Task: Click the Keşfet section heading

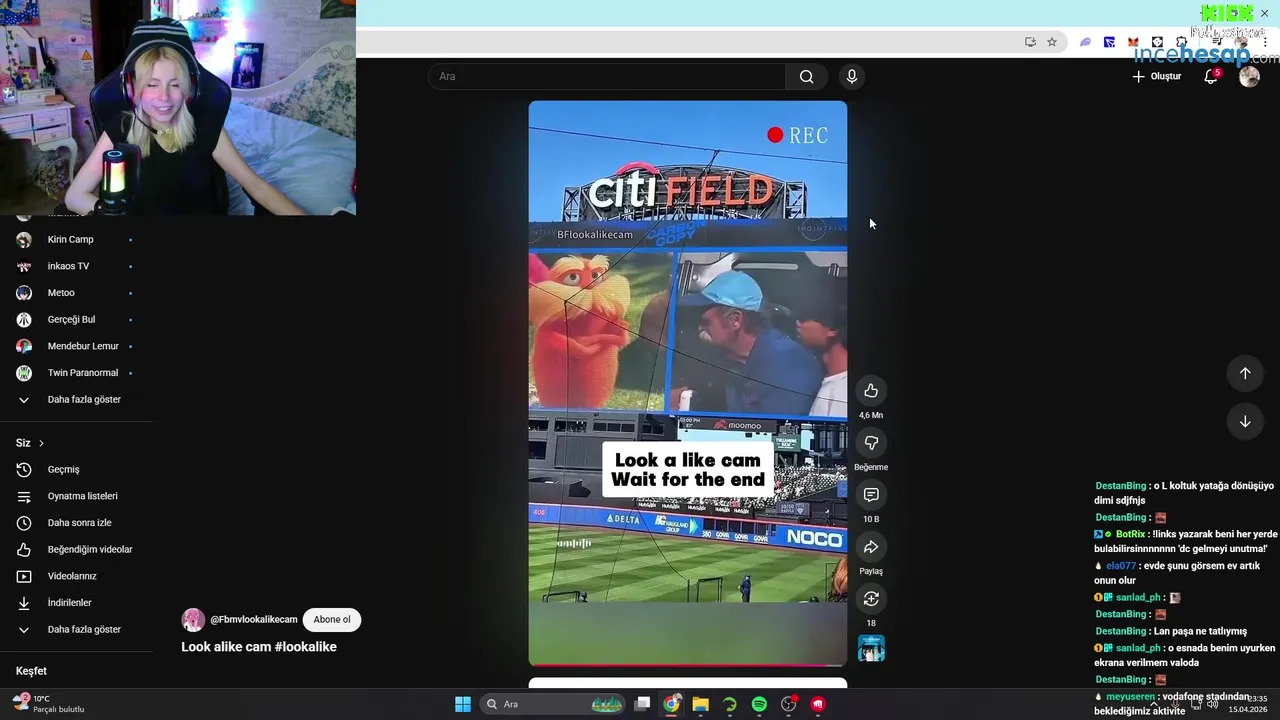Action: [31, 672]
